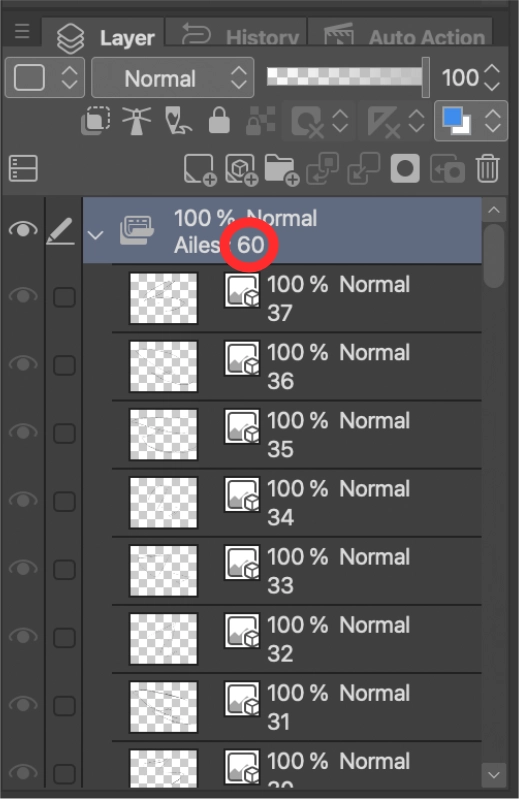Set as Reference Layer lighthouse icon
The width and height of the screenshot is (519, 799).
(136, 121)
